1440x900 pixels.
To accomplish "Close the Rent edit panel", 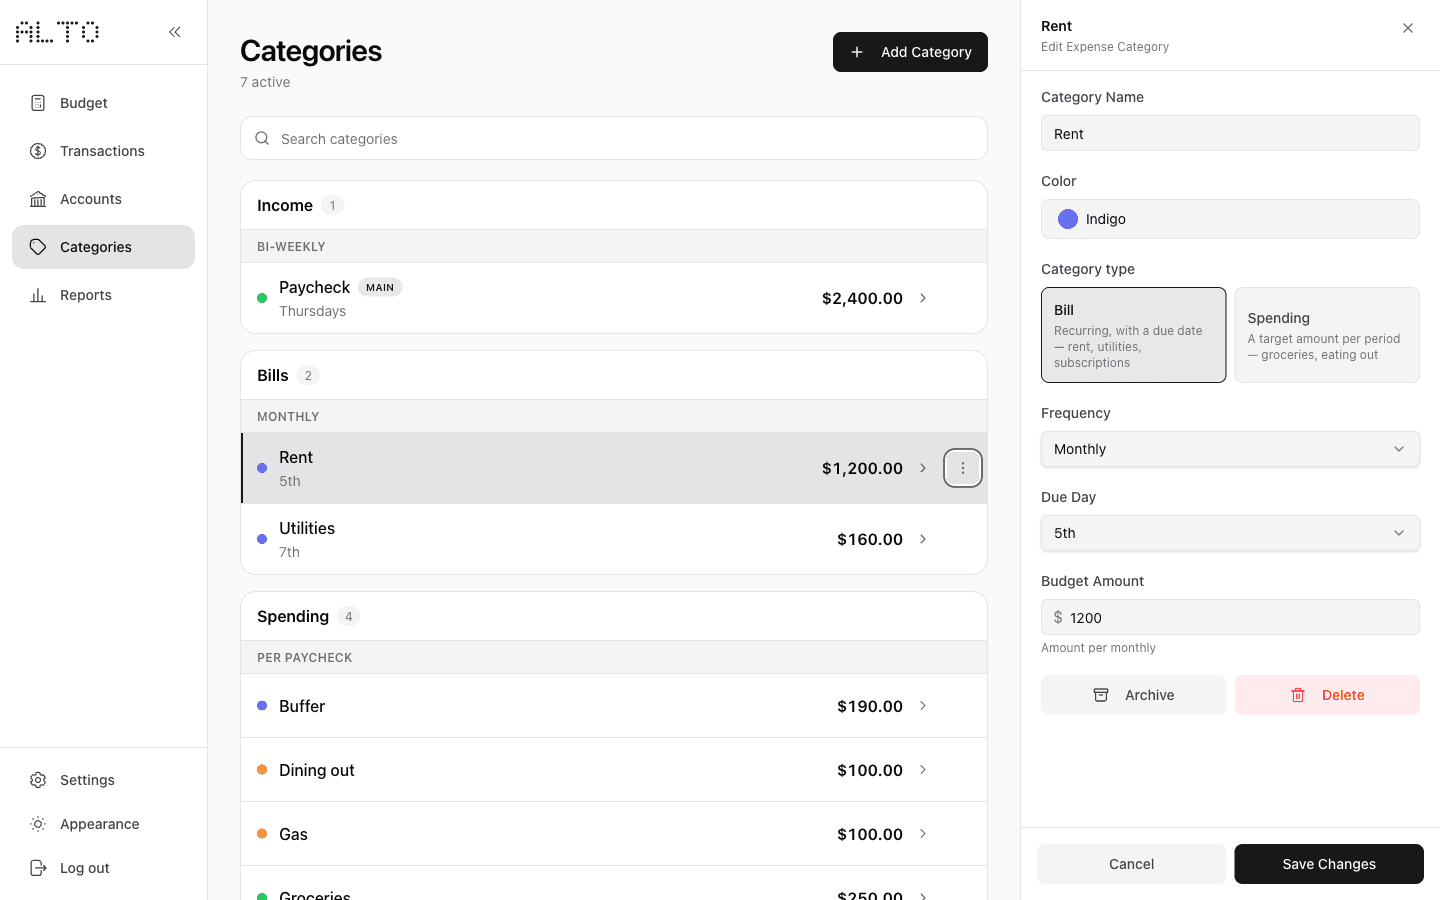I will pyautogui.click(x=1408, y=28).
